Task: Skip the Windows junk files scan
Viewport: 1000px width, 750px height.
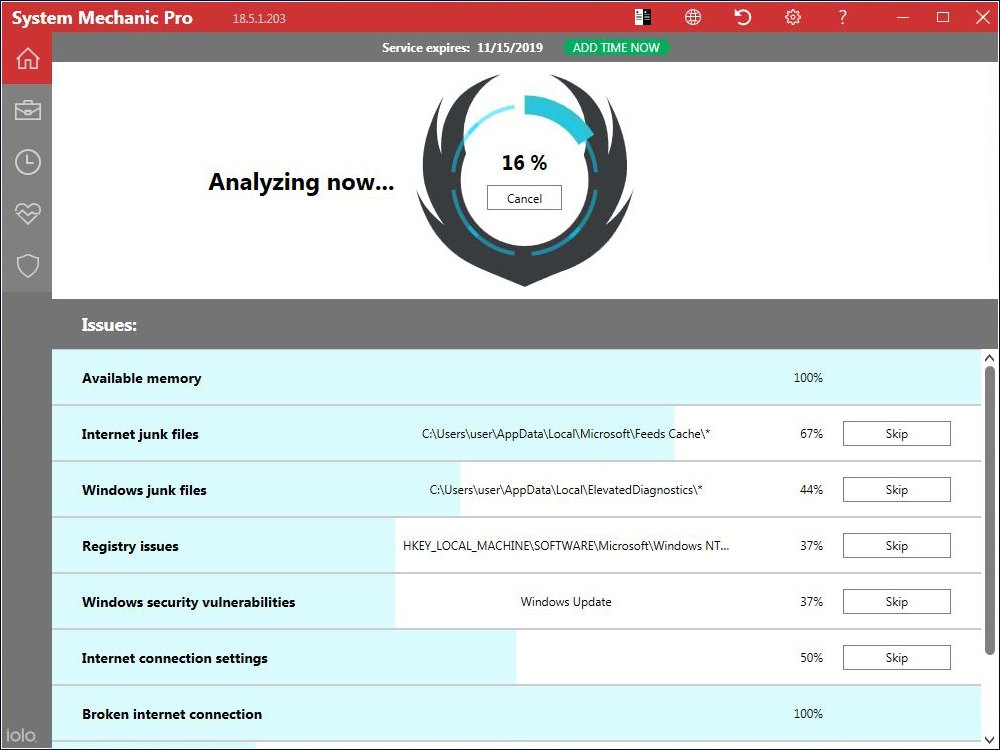Action: pos(896,489)
